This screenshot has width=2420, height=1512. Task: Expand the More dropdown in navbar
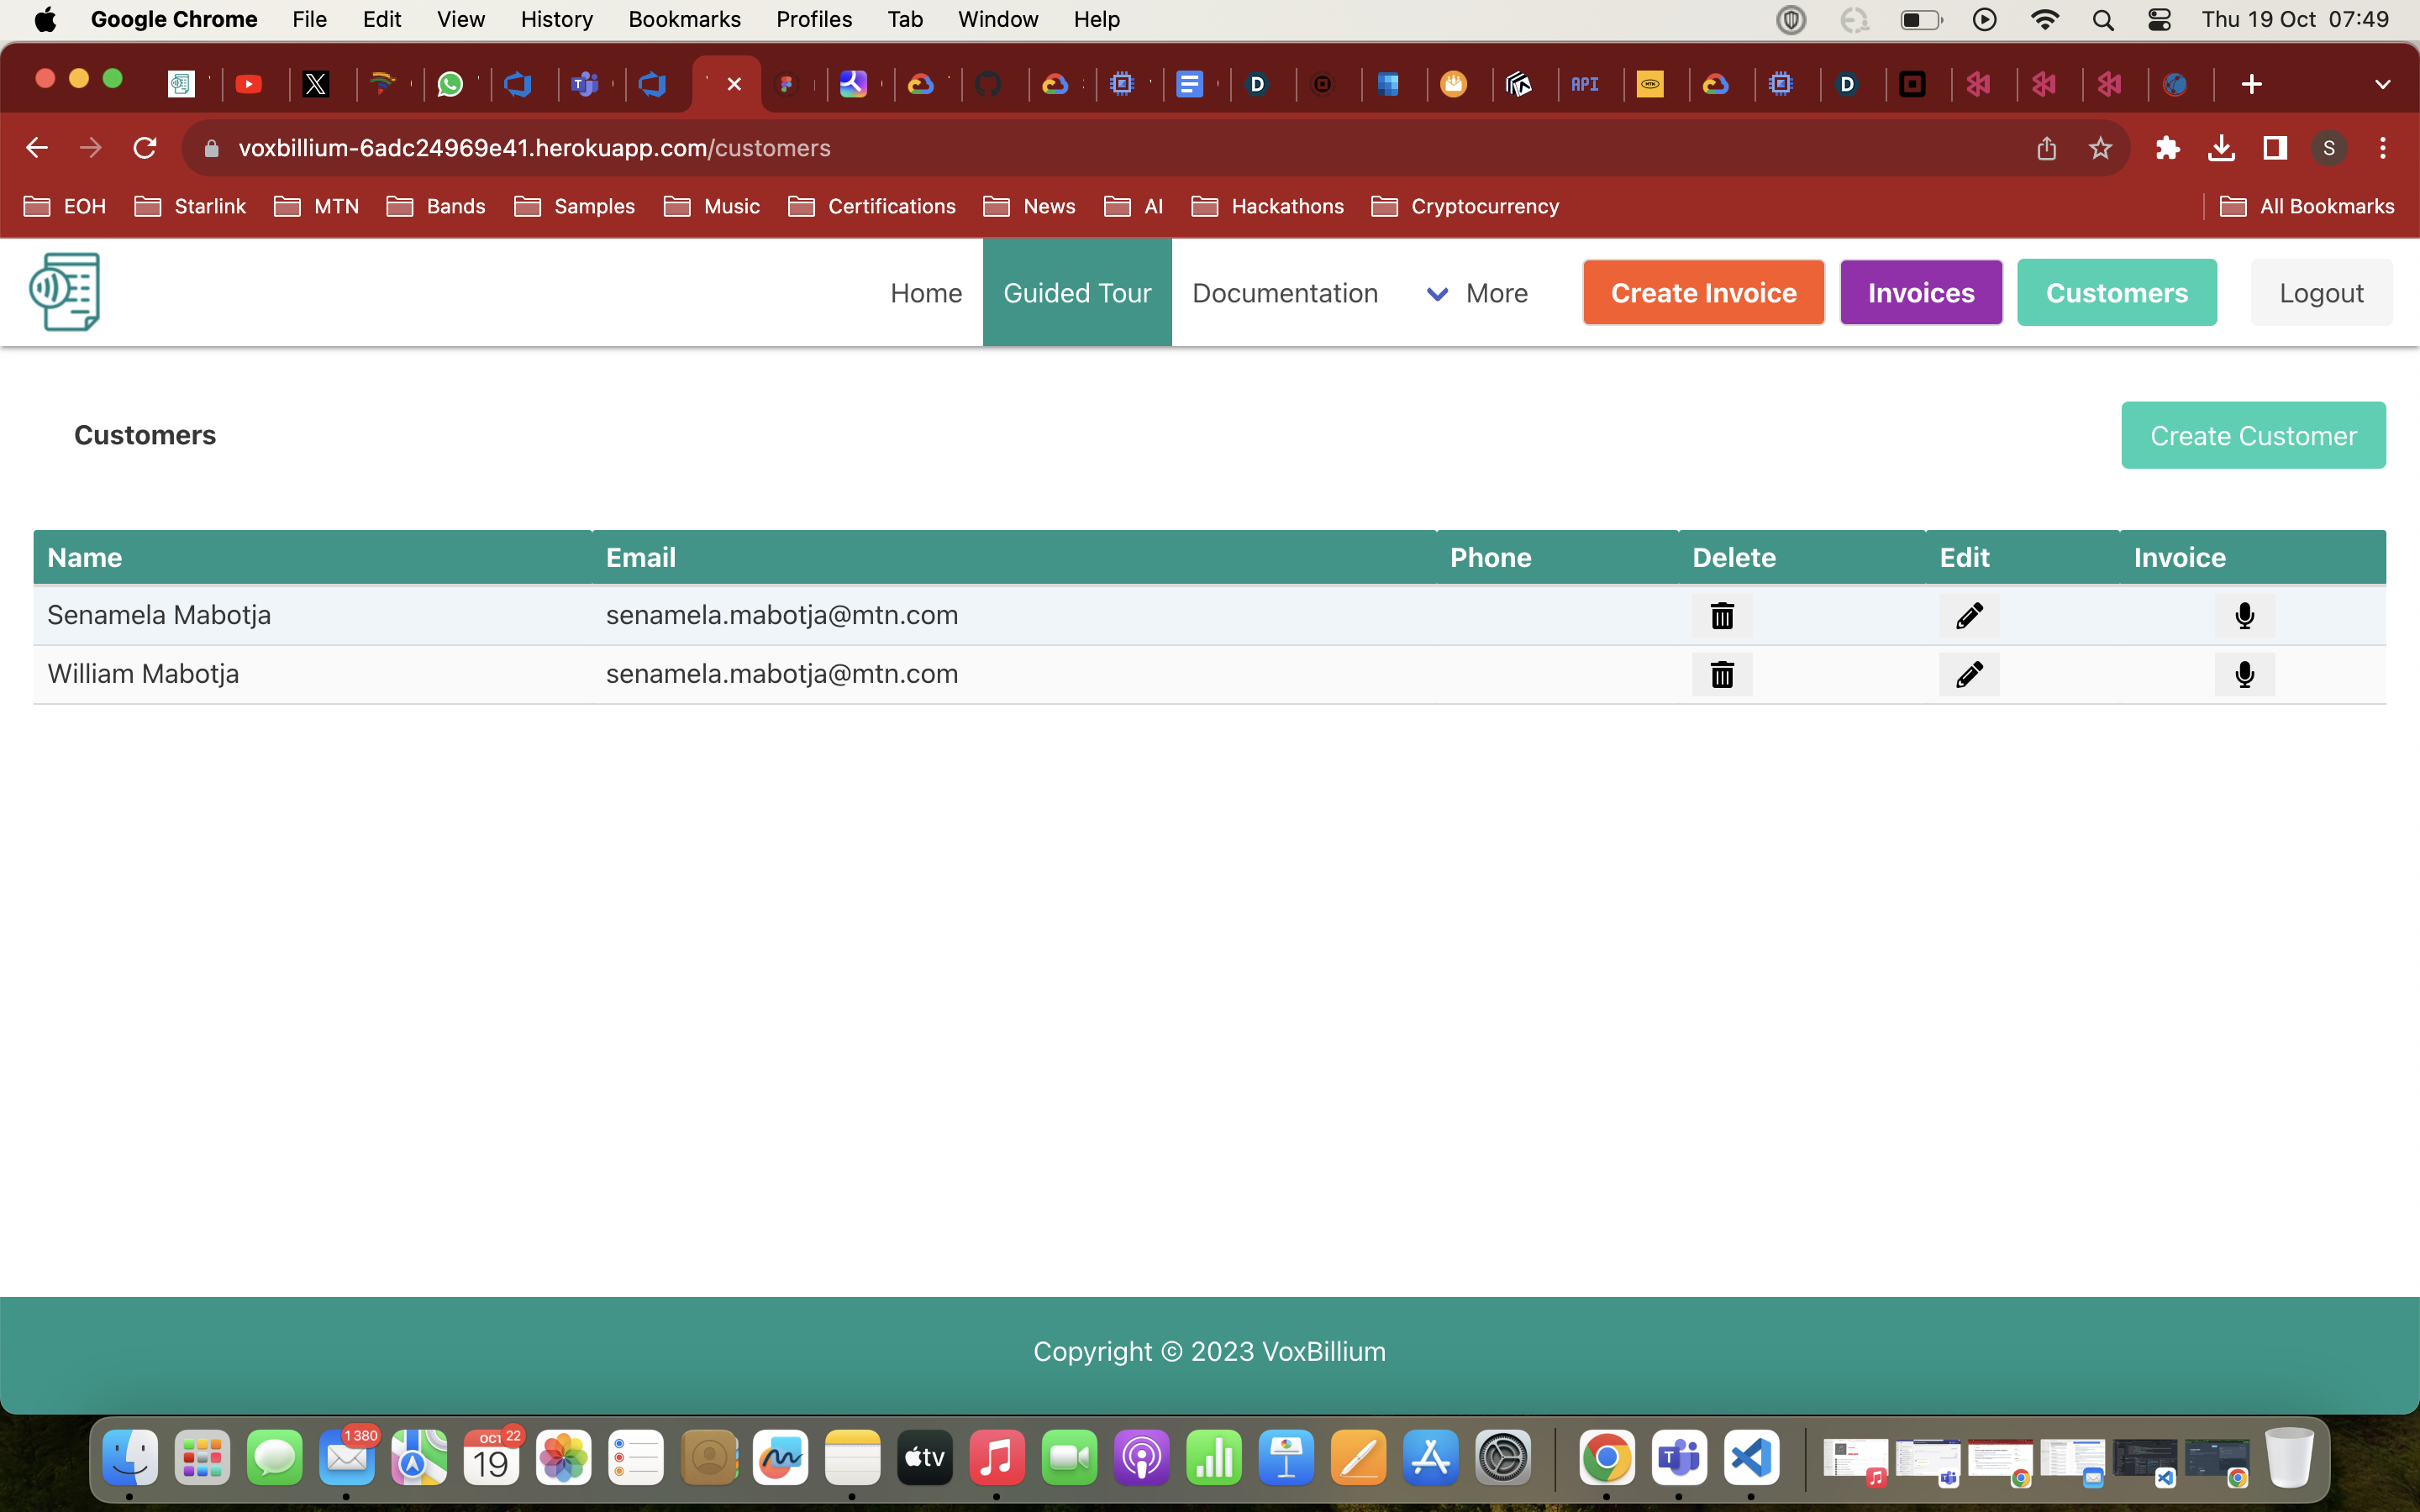click(x=1477, y=293)
